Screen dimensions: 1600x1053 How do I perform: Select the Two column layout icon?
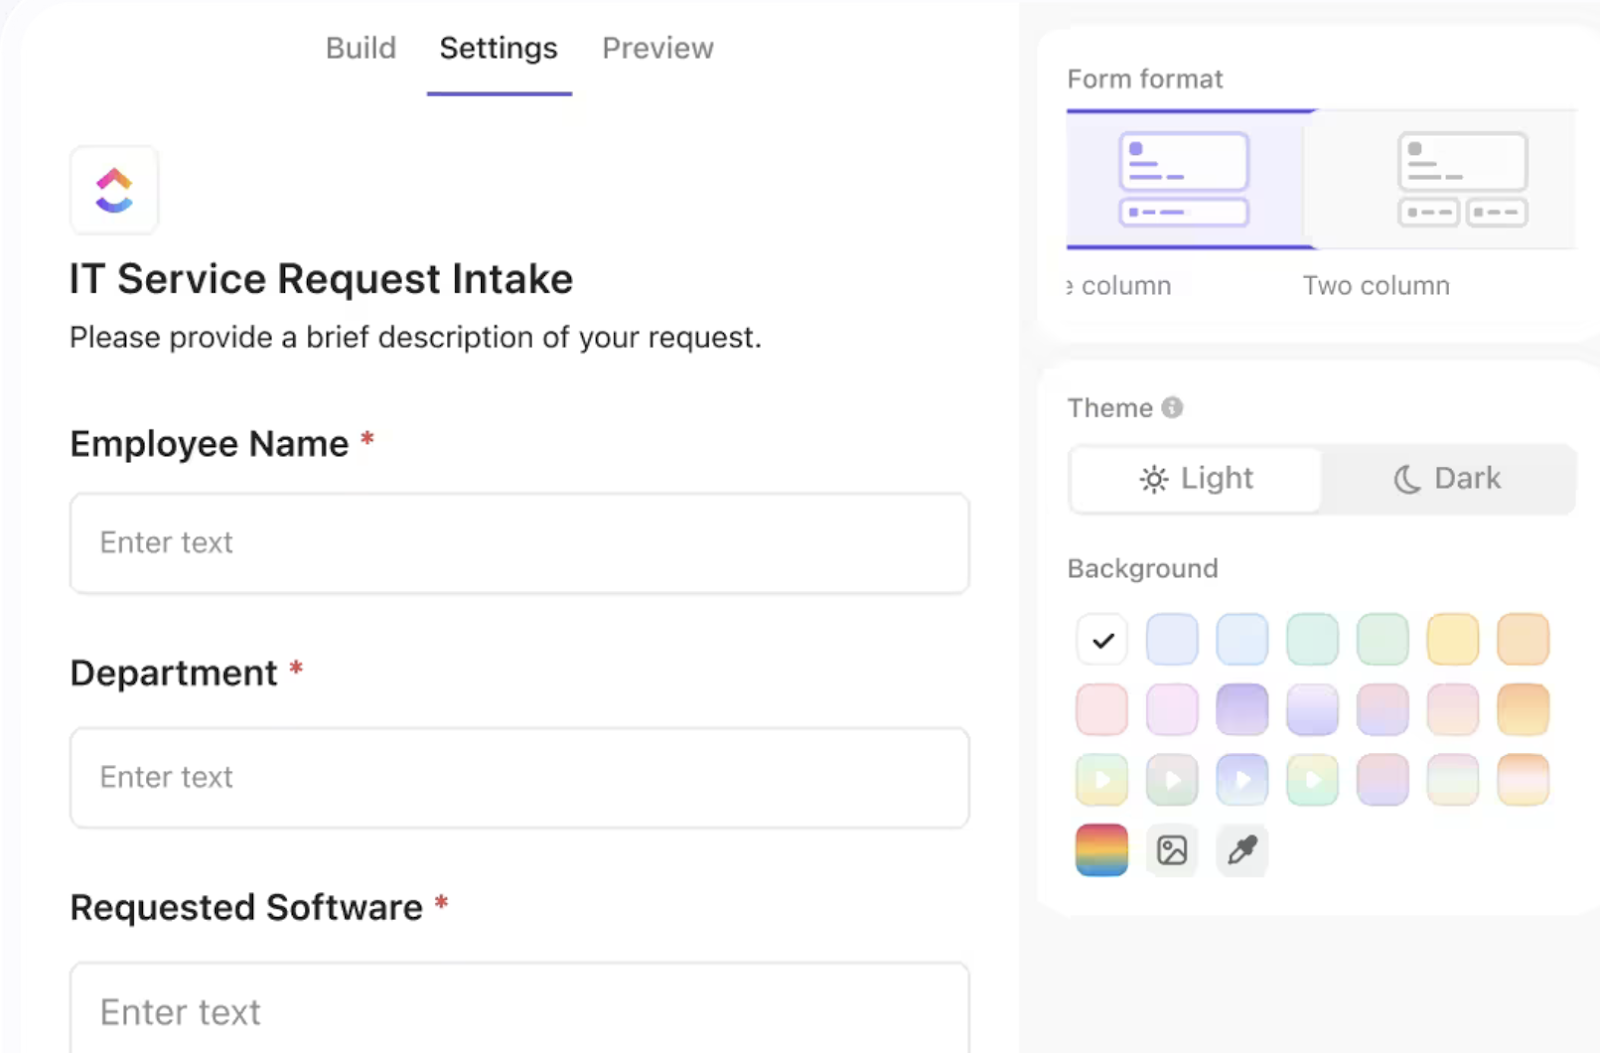click(x=1462, y=179)
